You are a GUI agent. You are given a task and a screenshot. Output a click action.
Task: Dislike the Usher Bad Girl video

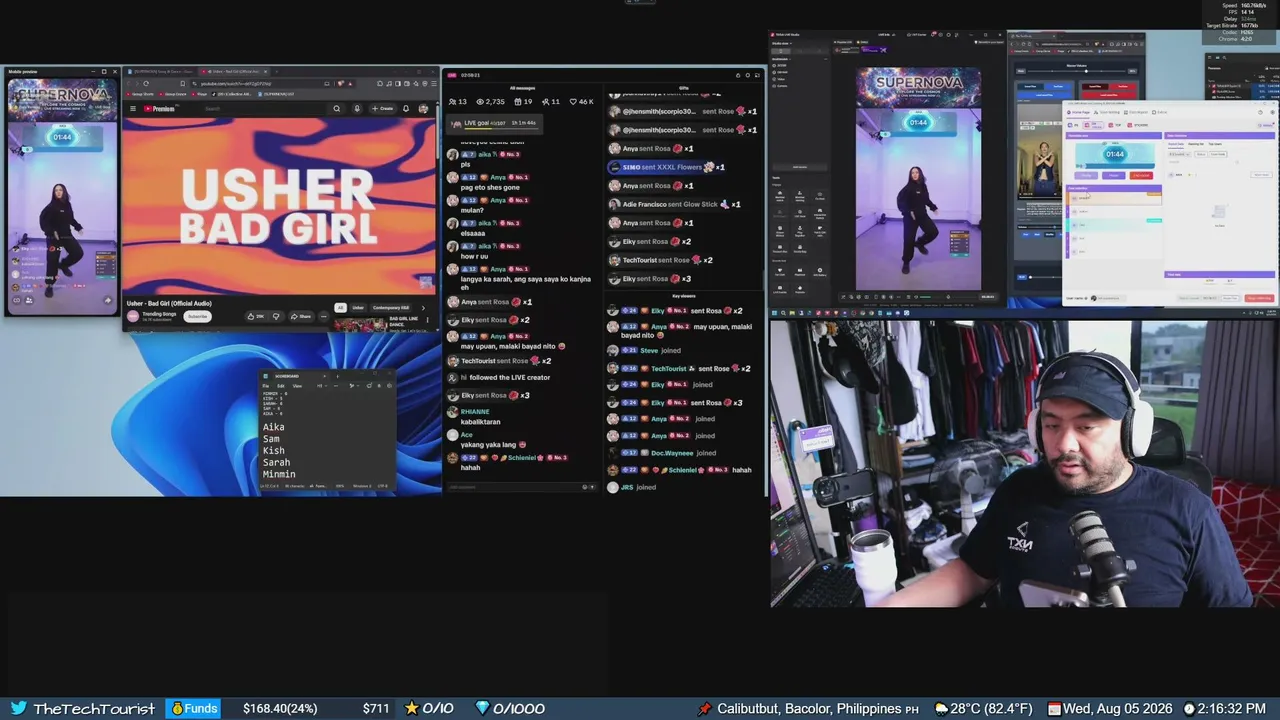(276, 316)
